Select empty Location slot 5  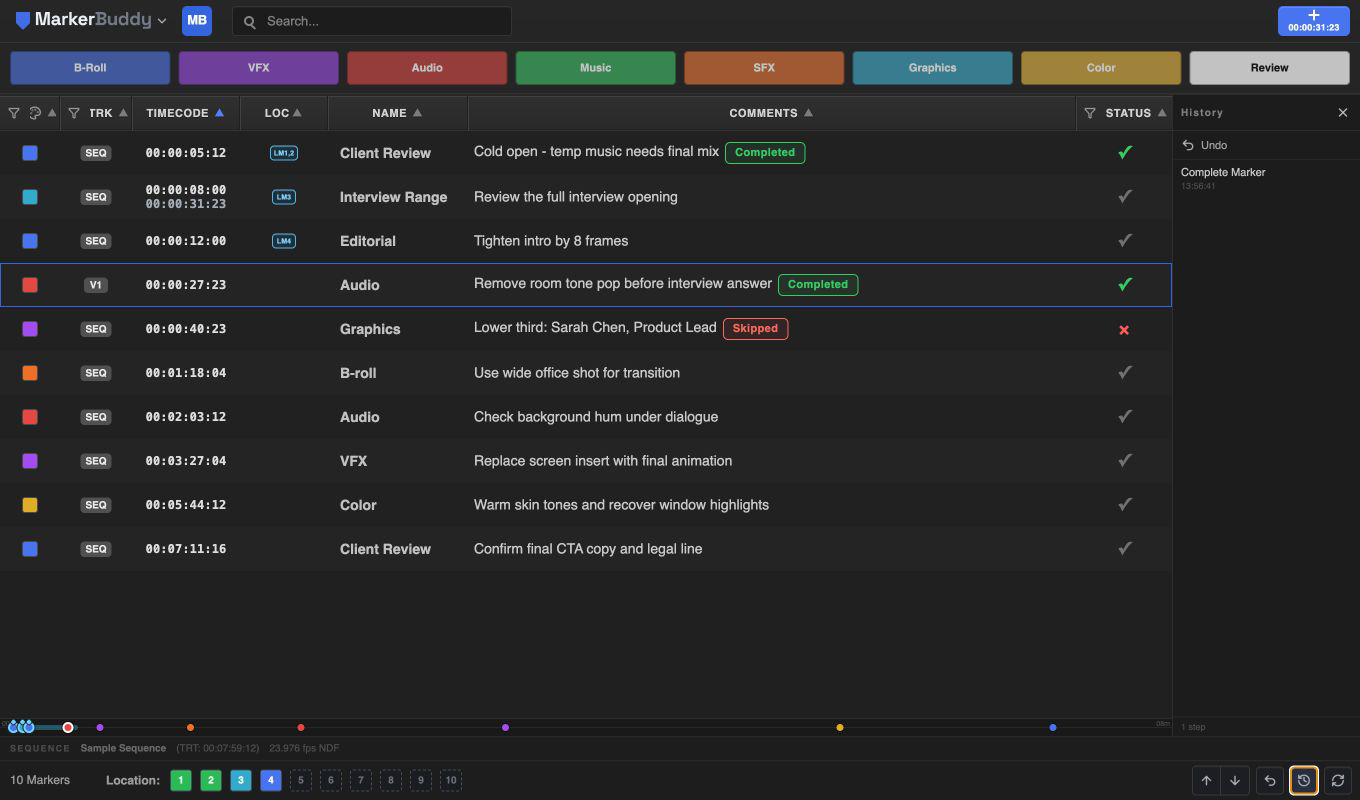pyautogui.click(x=300, y=780)
